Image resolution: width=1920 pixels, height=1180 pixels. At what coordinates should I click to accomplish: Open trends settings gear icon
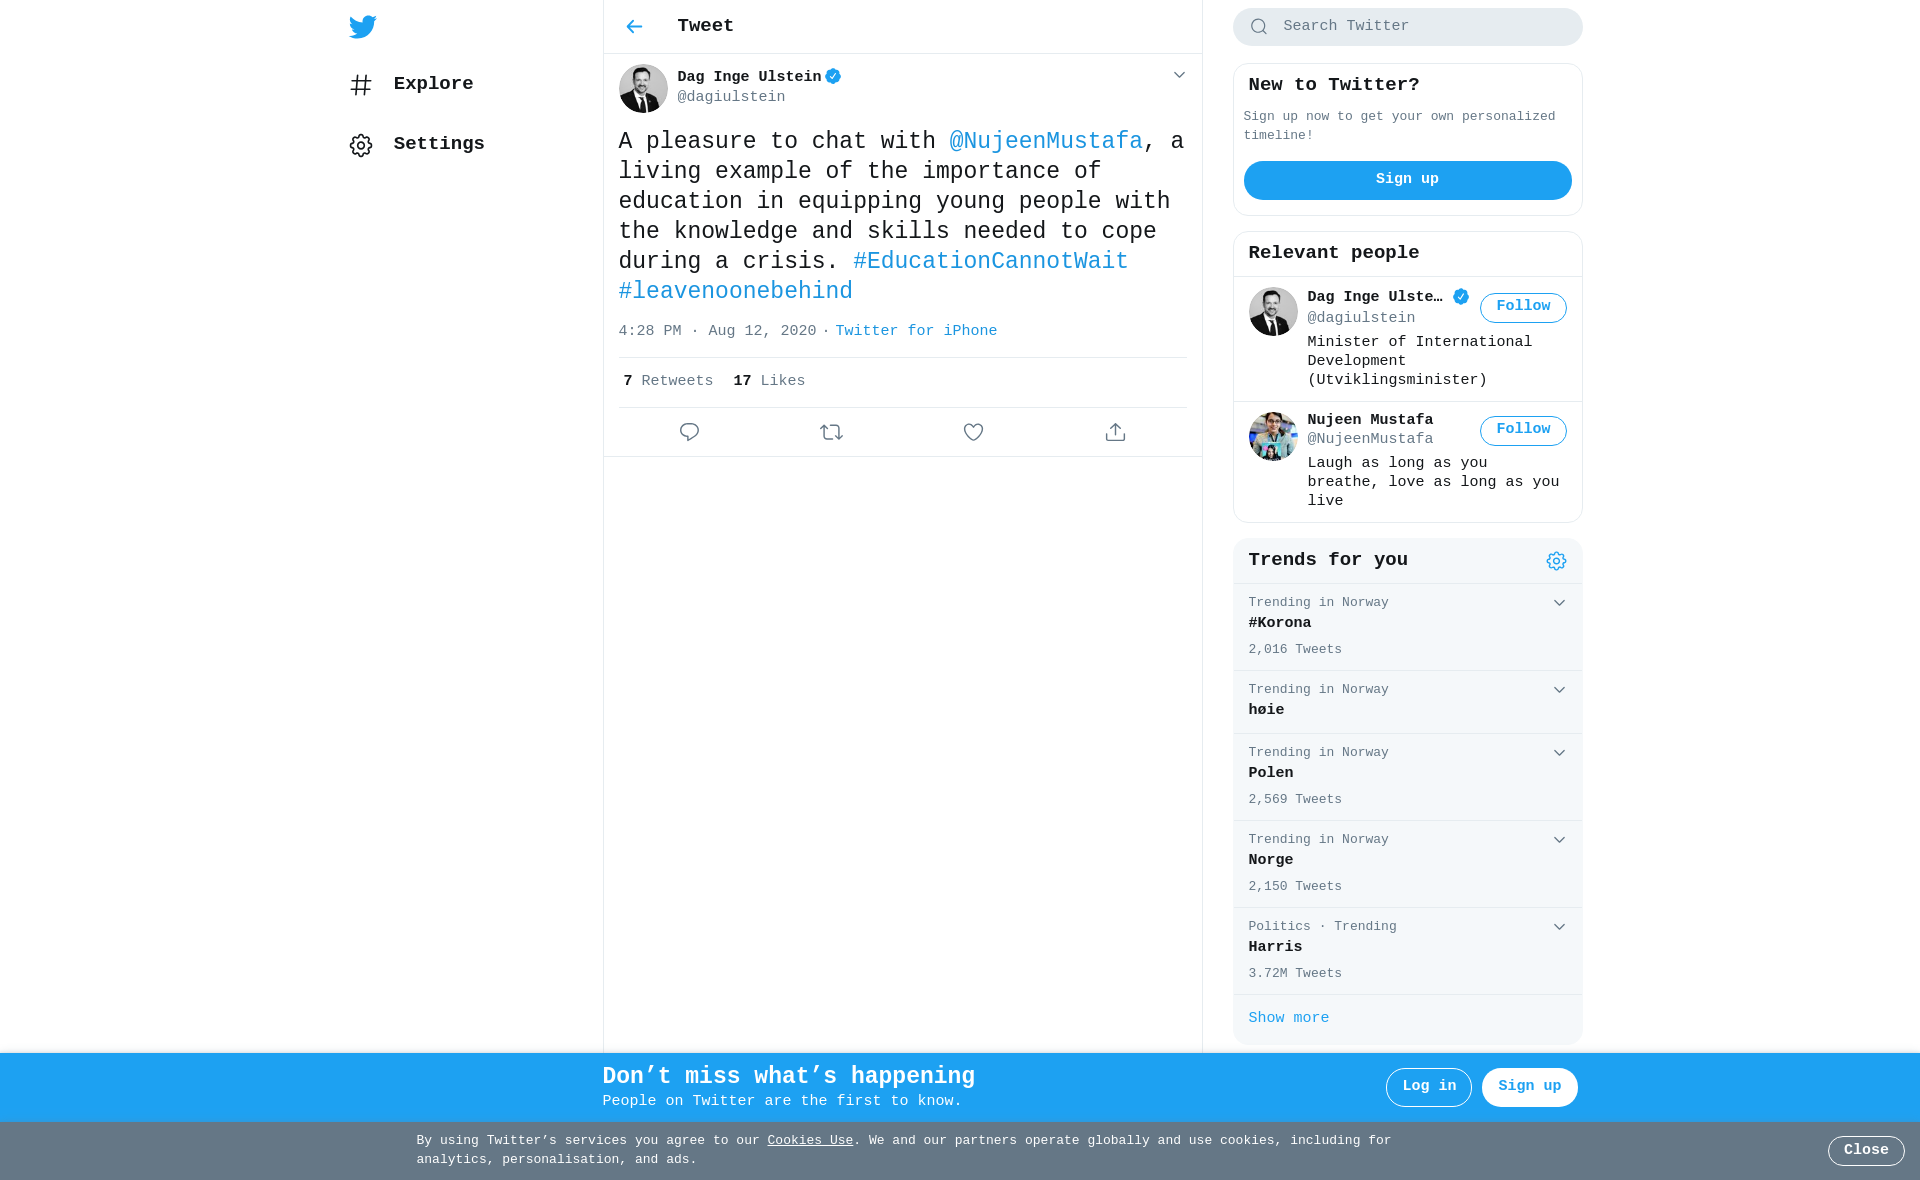point(1556,561)
